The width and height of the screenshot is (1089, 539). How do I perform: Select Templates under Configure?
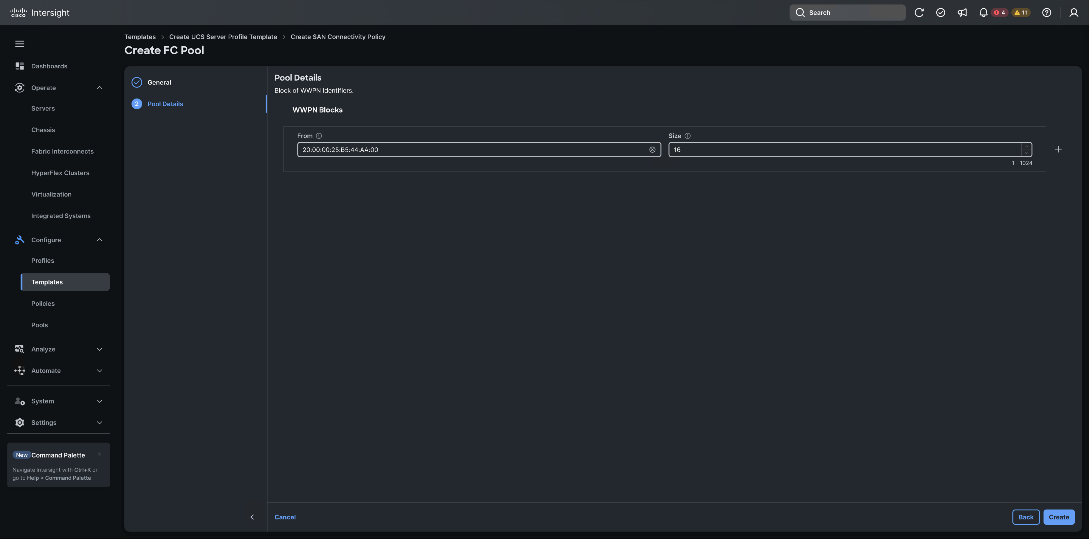click(65, 282)
